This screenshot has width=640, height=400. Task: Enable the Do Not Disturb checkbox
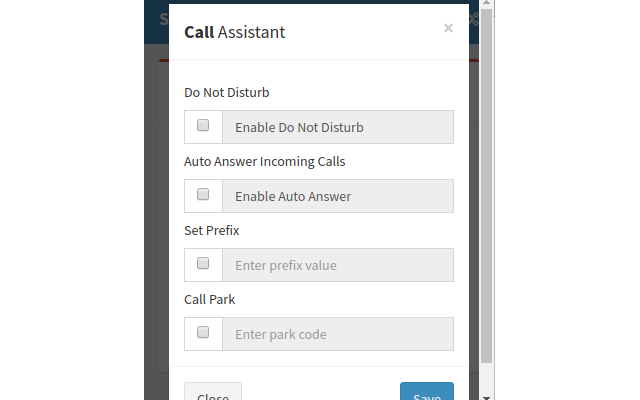point(203,125)
